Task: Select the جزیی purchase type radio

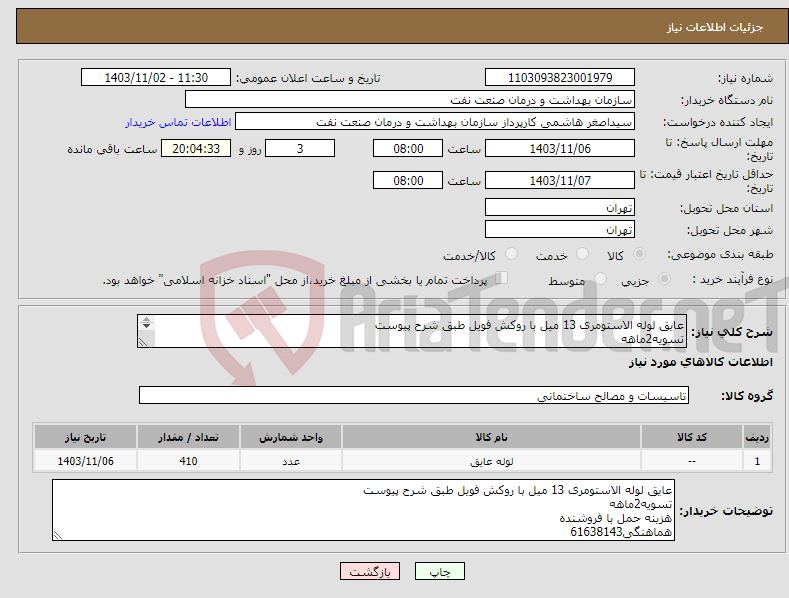Action: [x=664, y=278]
